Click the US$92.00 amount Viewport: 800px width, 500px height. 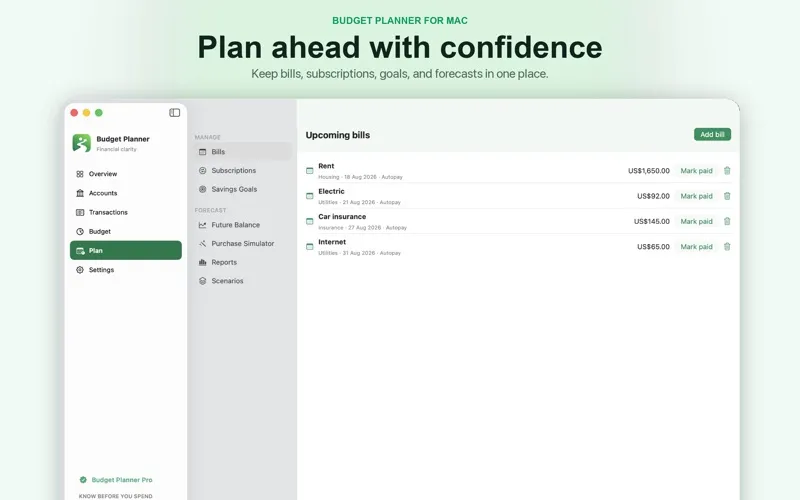click(x=653, y=196)
